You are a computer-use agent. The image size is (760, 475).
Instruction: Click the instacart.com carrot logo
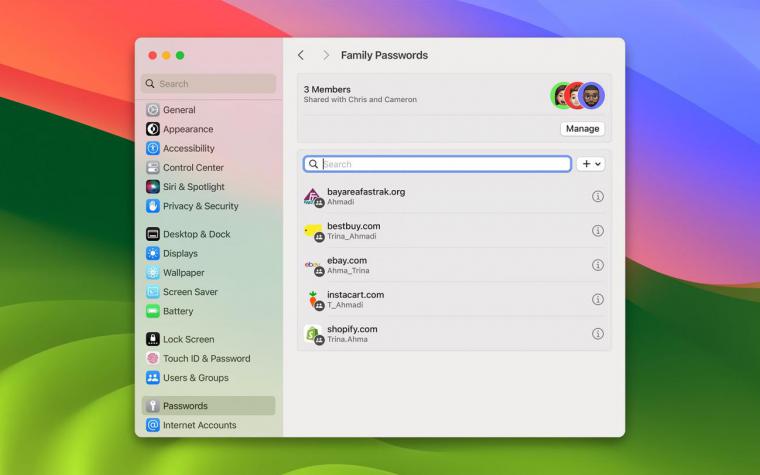(x=313, y=300)
